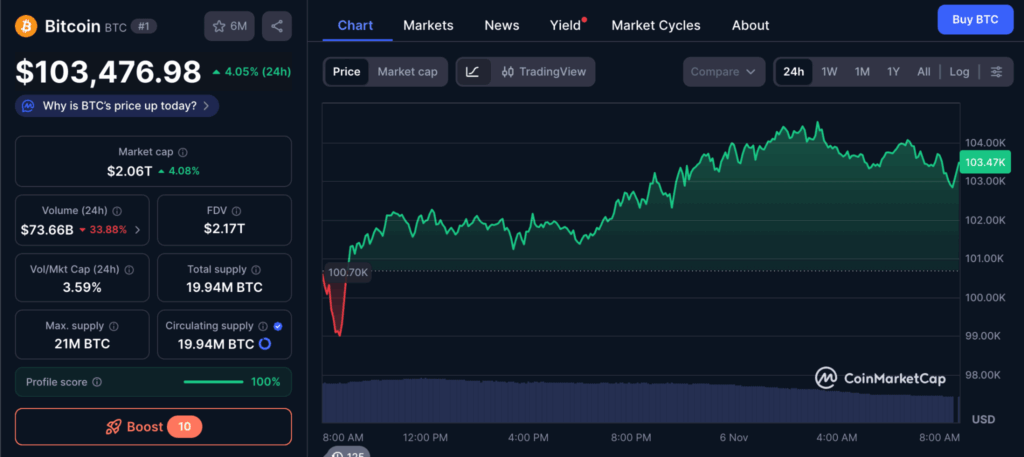Image resolution: width=1024 pixels, height=457 pixels.
Task: Switch to the Markets tab
Action: click(x=428, y=25)
